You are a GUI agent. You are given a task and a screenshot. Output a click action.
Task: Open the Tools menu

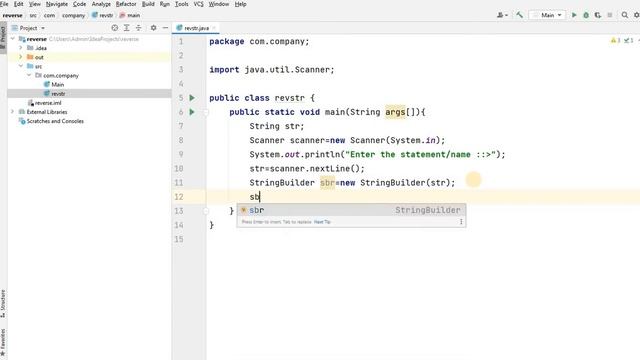[182, 4]
